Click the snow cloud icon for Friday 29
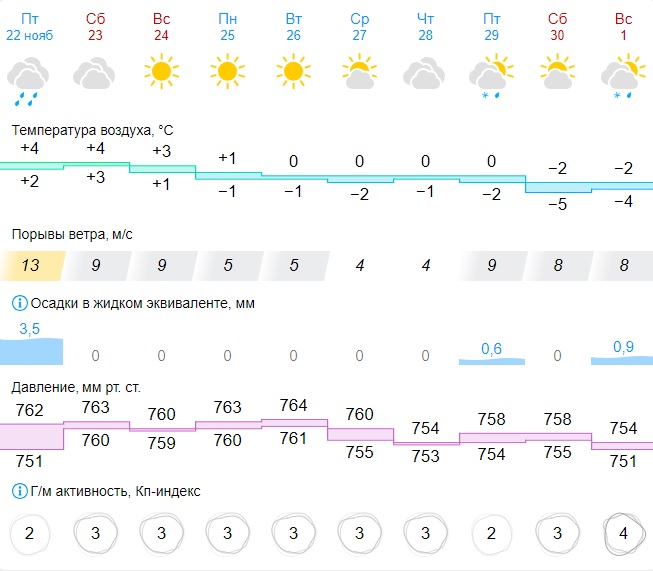653x571 pixels. pyautogui.click(x=491, y=76)
